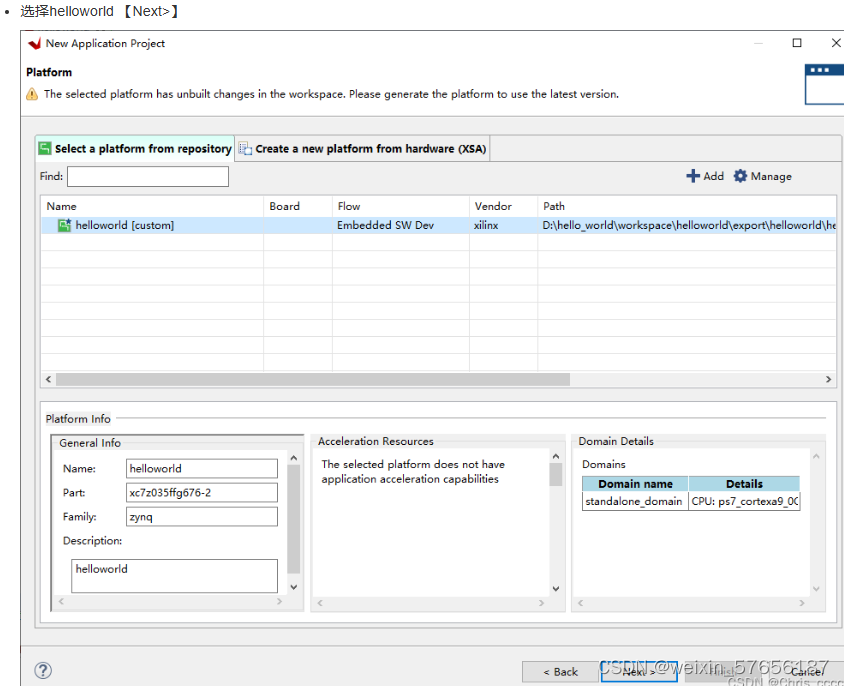Focus the Find search field
Viewport: 844px width, 686px height.
pyautogui.click(x=147, y=177)
